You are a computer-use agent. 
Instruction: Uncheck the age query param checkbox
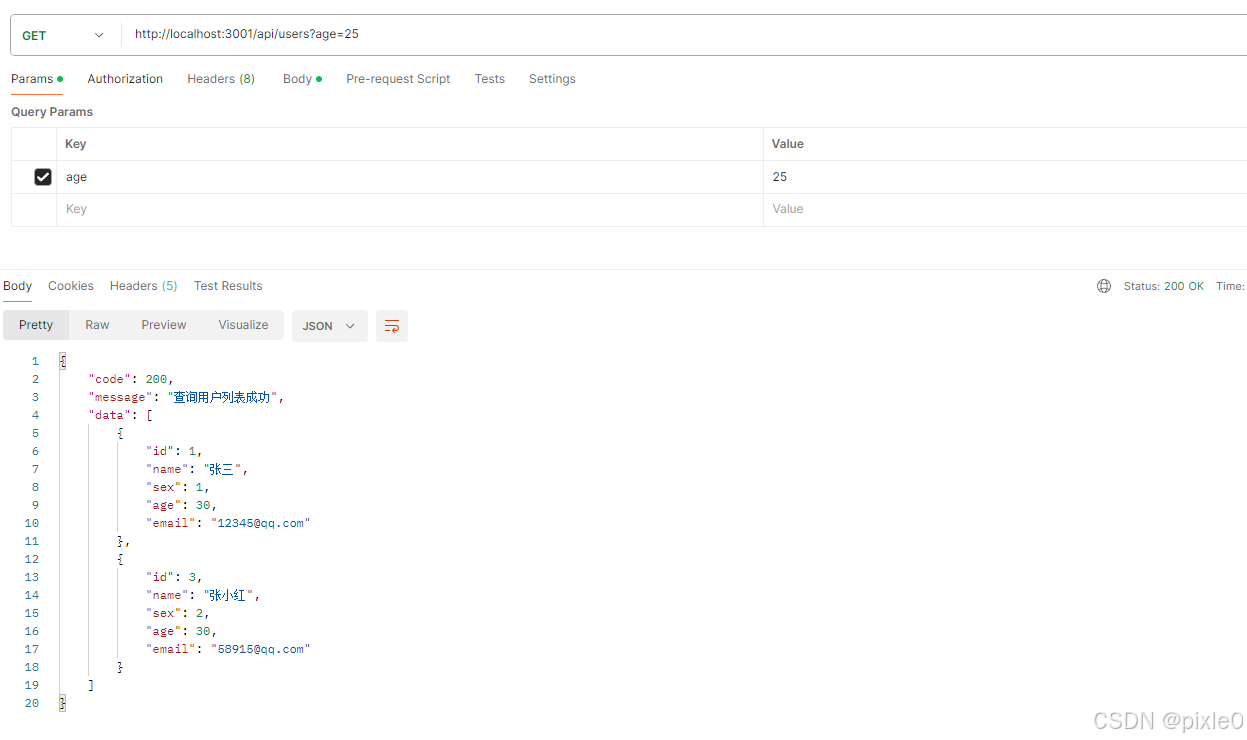point(43,177)
